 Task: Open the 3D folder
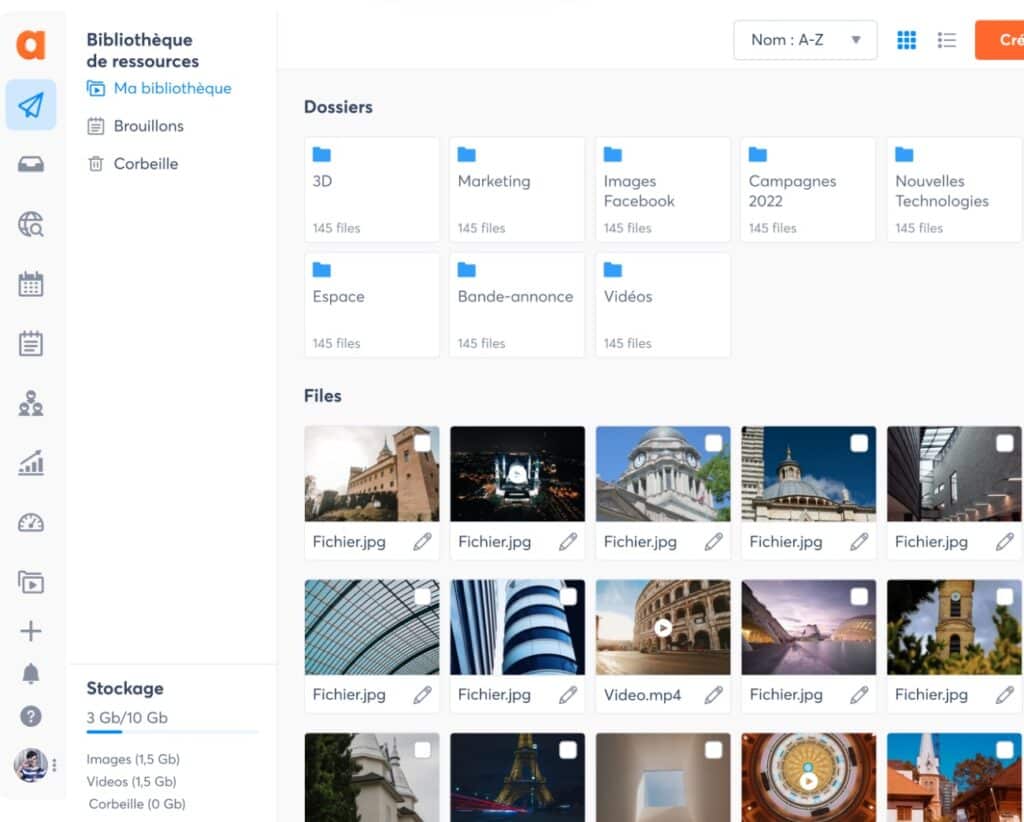point(372,189)
